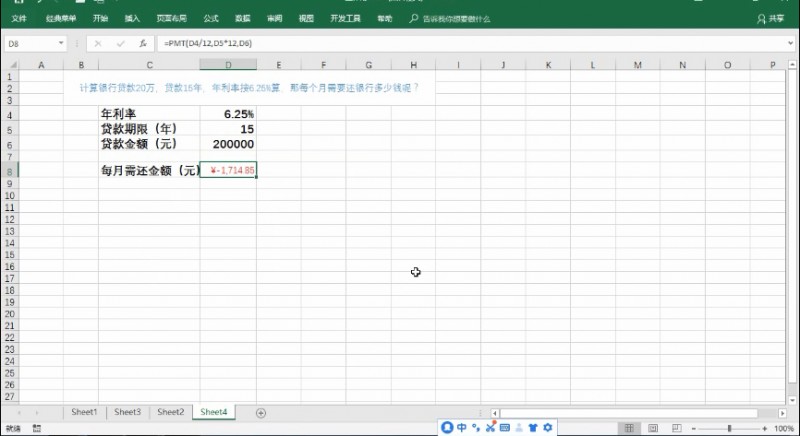Select column D header
The width and height of the screenshot is (800, 436).
coord(228,65)
